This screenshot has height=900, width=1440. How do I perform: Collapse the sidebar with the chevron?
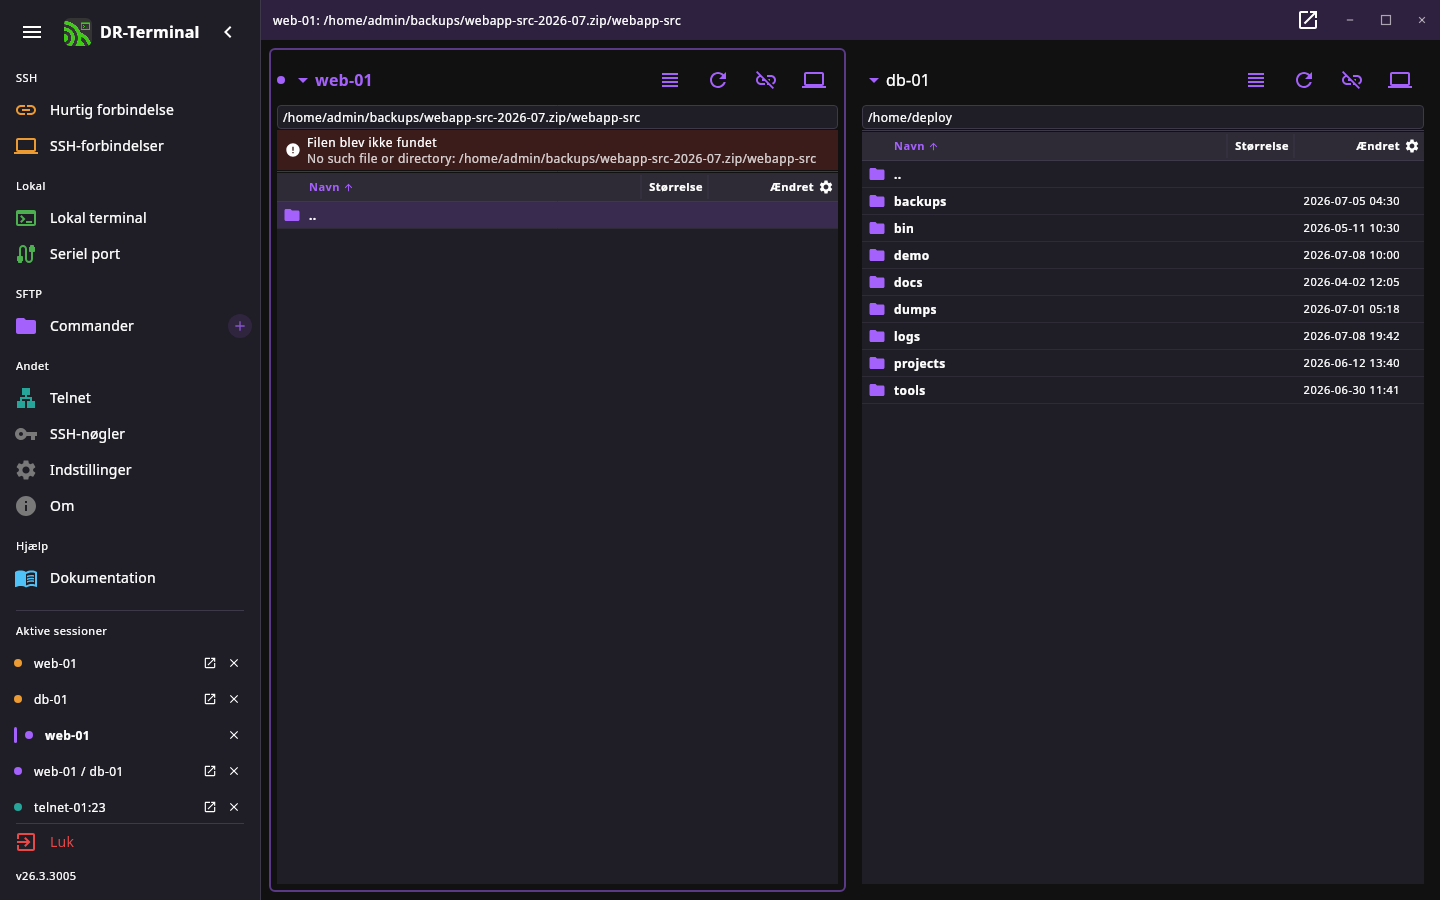(x=228, y=32)
